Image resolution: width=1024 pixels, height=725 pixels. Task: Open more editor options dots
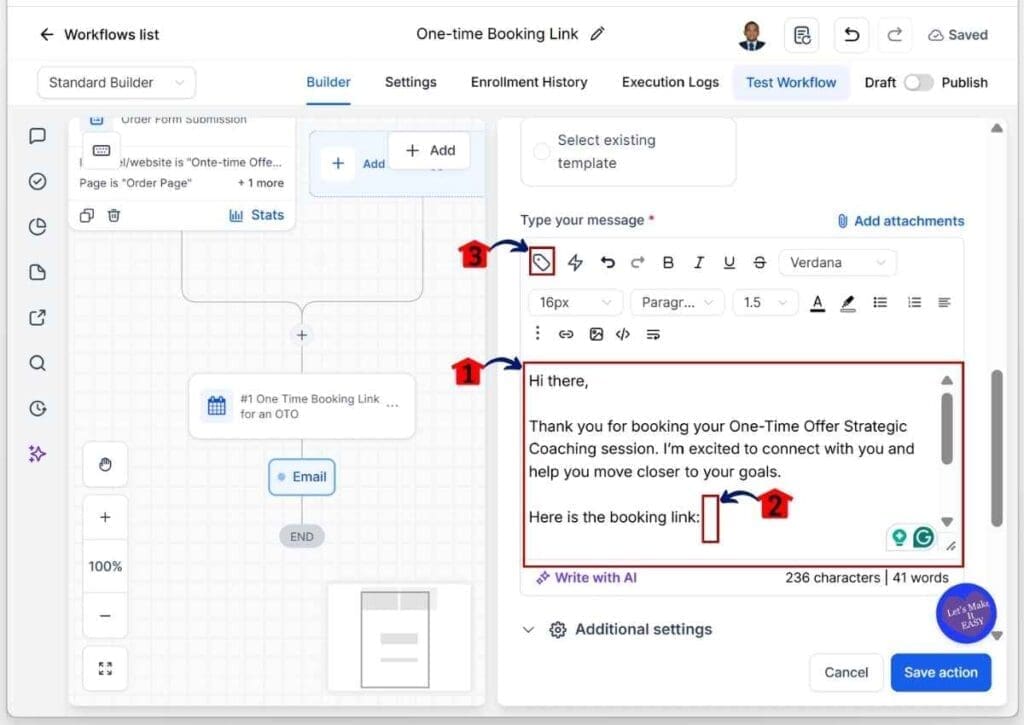pos(537,333)
